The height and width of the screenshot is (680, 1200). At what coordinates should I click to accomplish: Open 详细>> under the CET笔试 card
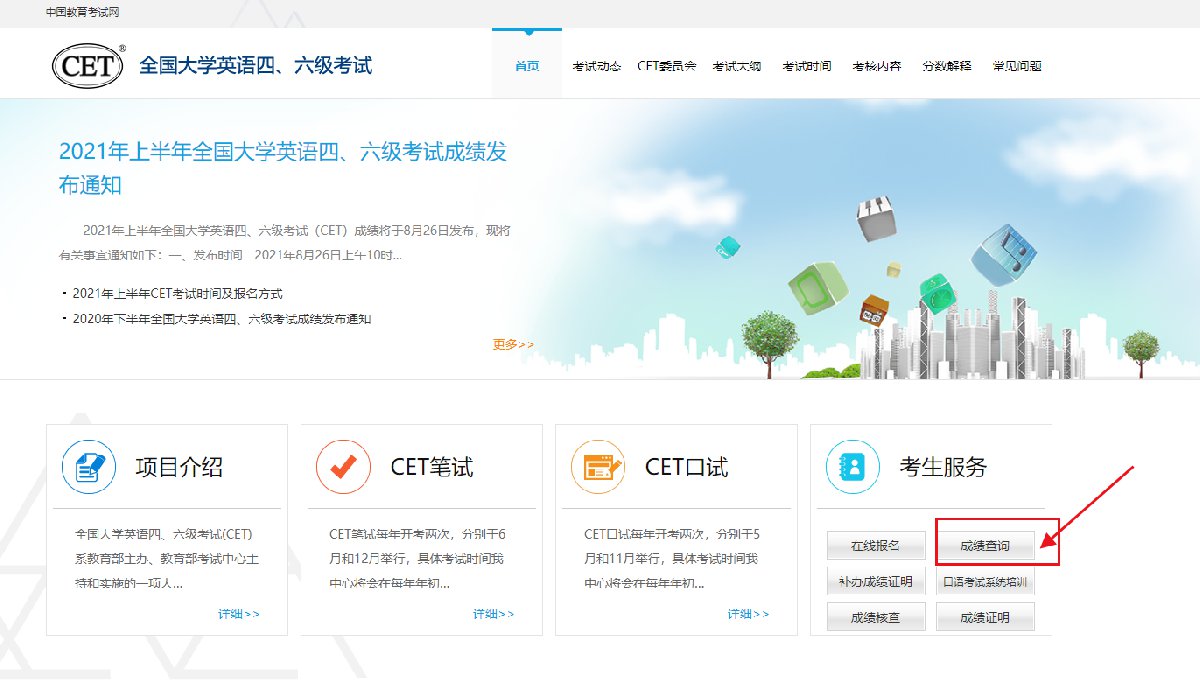click(494, 614)
